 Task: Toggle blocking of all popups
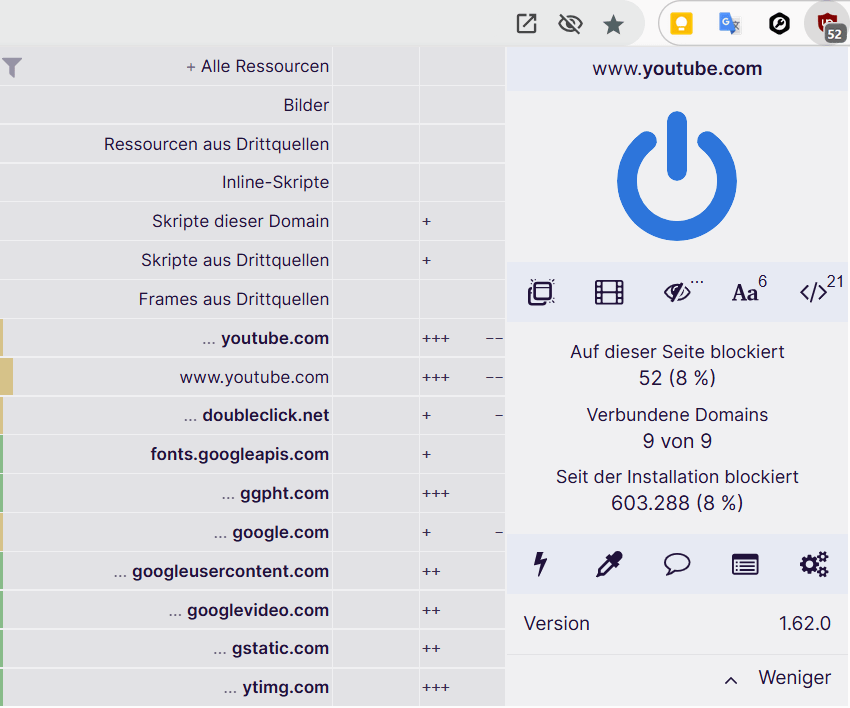click(x=541, y=292)
